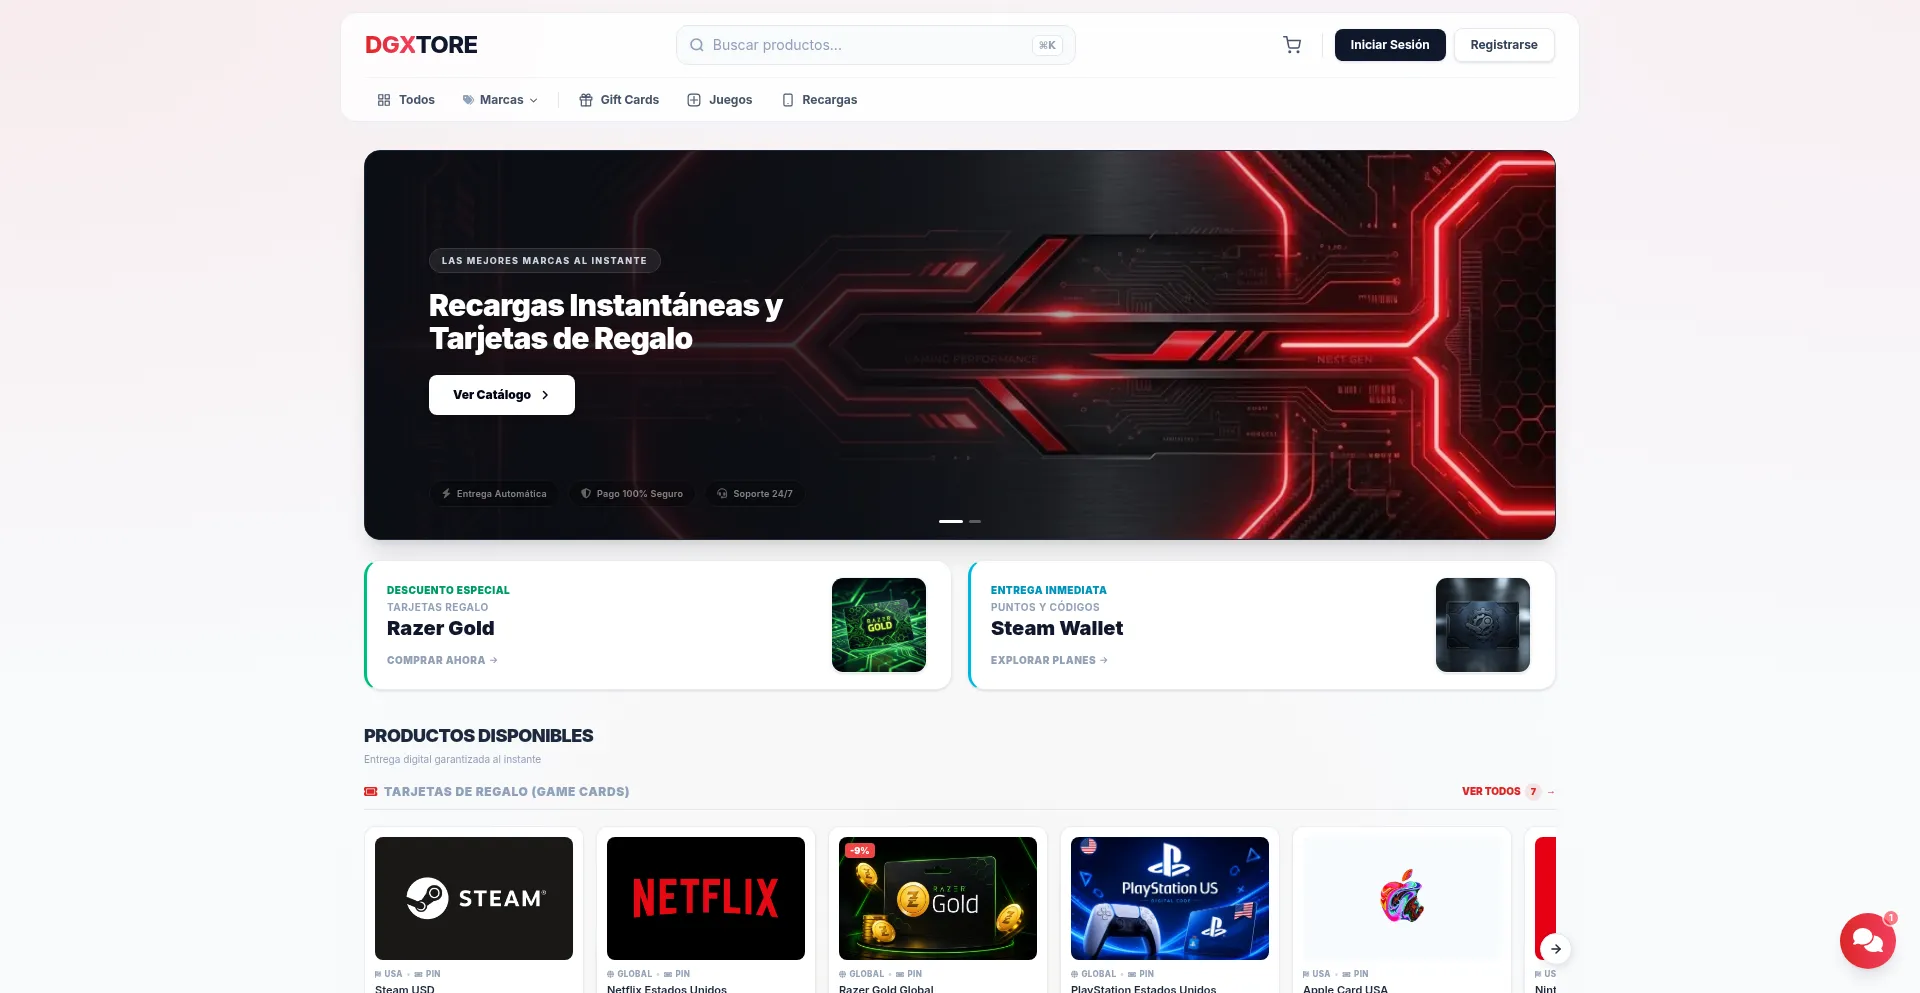The width and height of the screenshot is (1920, 993).
Task: Open the Apple Card USA product image
Action: click(1402, 898)
